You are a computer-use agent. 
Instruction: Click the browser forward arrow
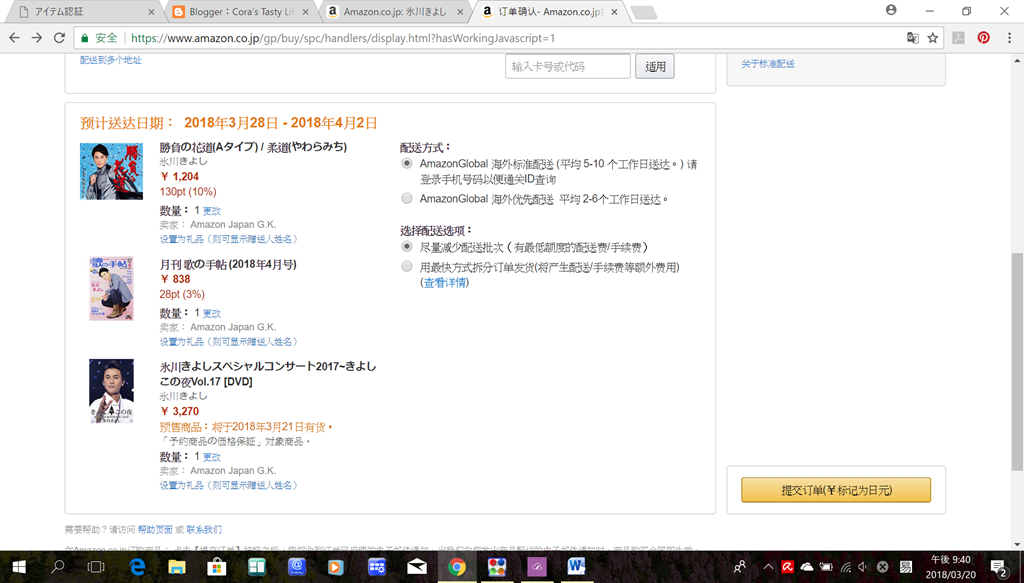37,38
